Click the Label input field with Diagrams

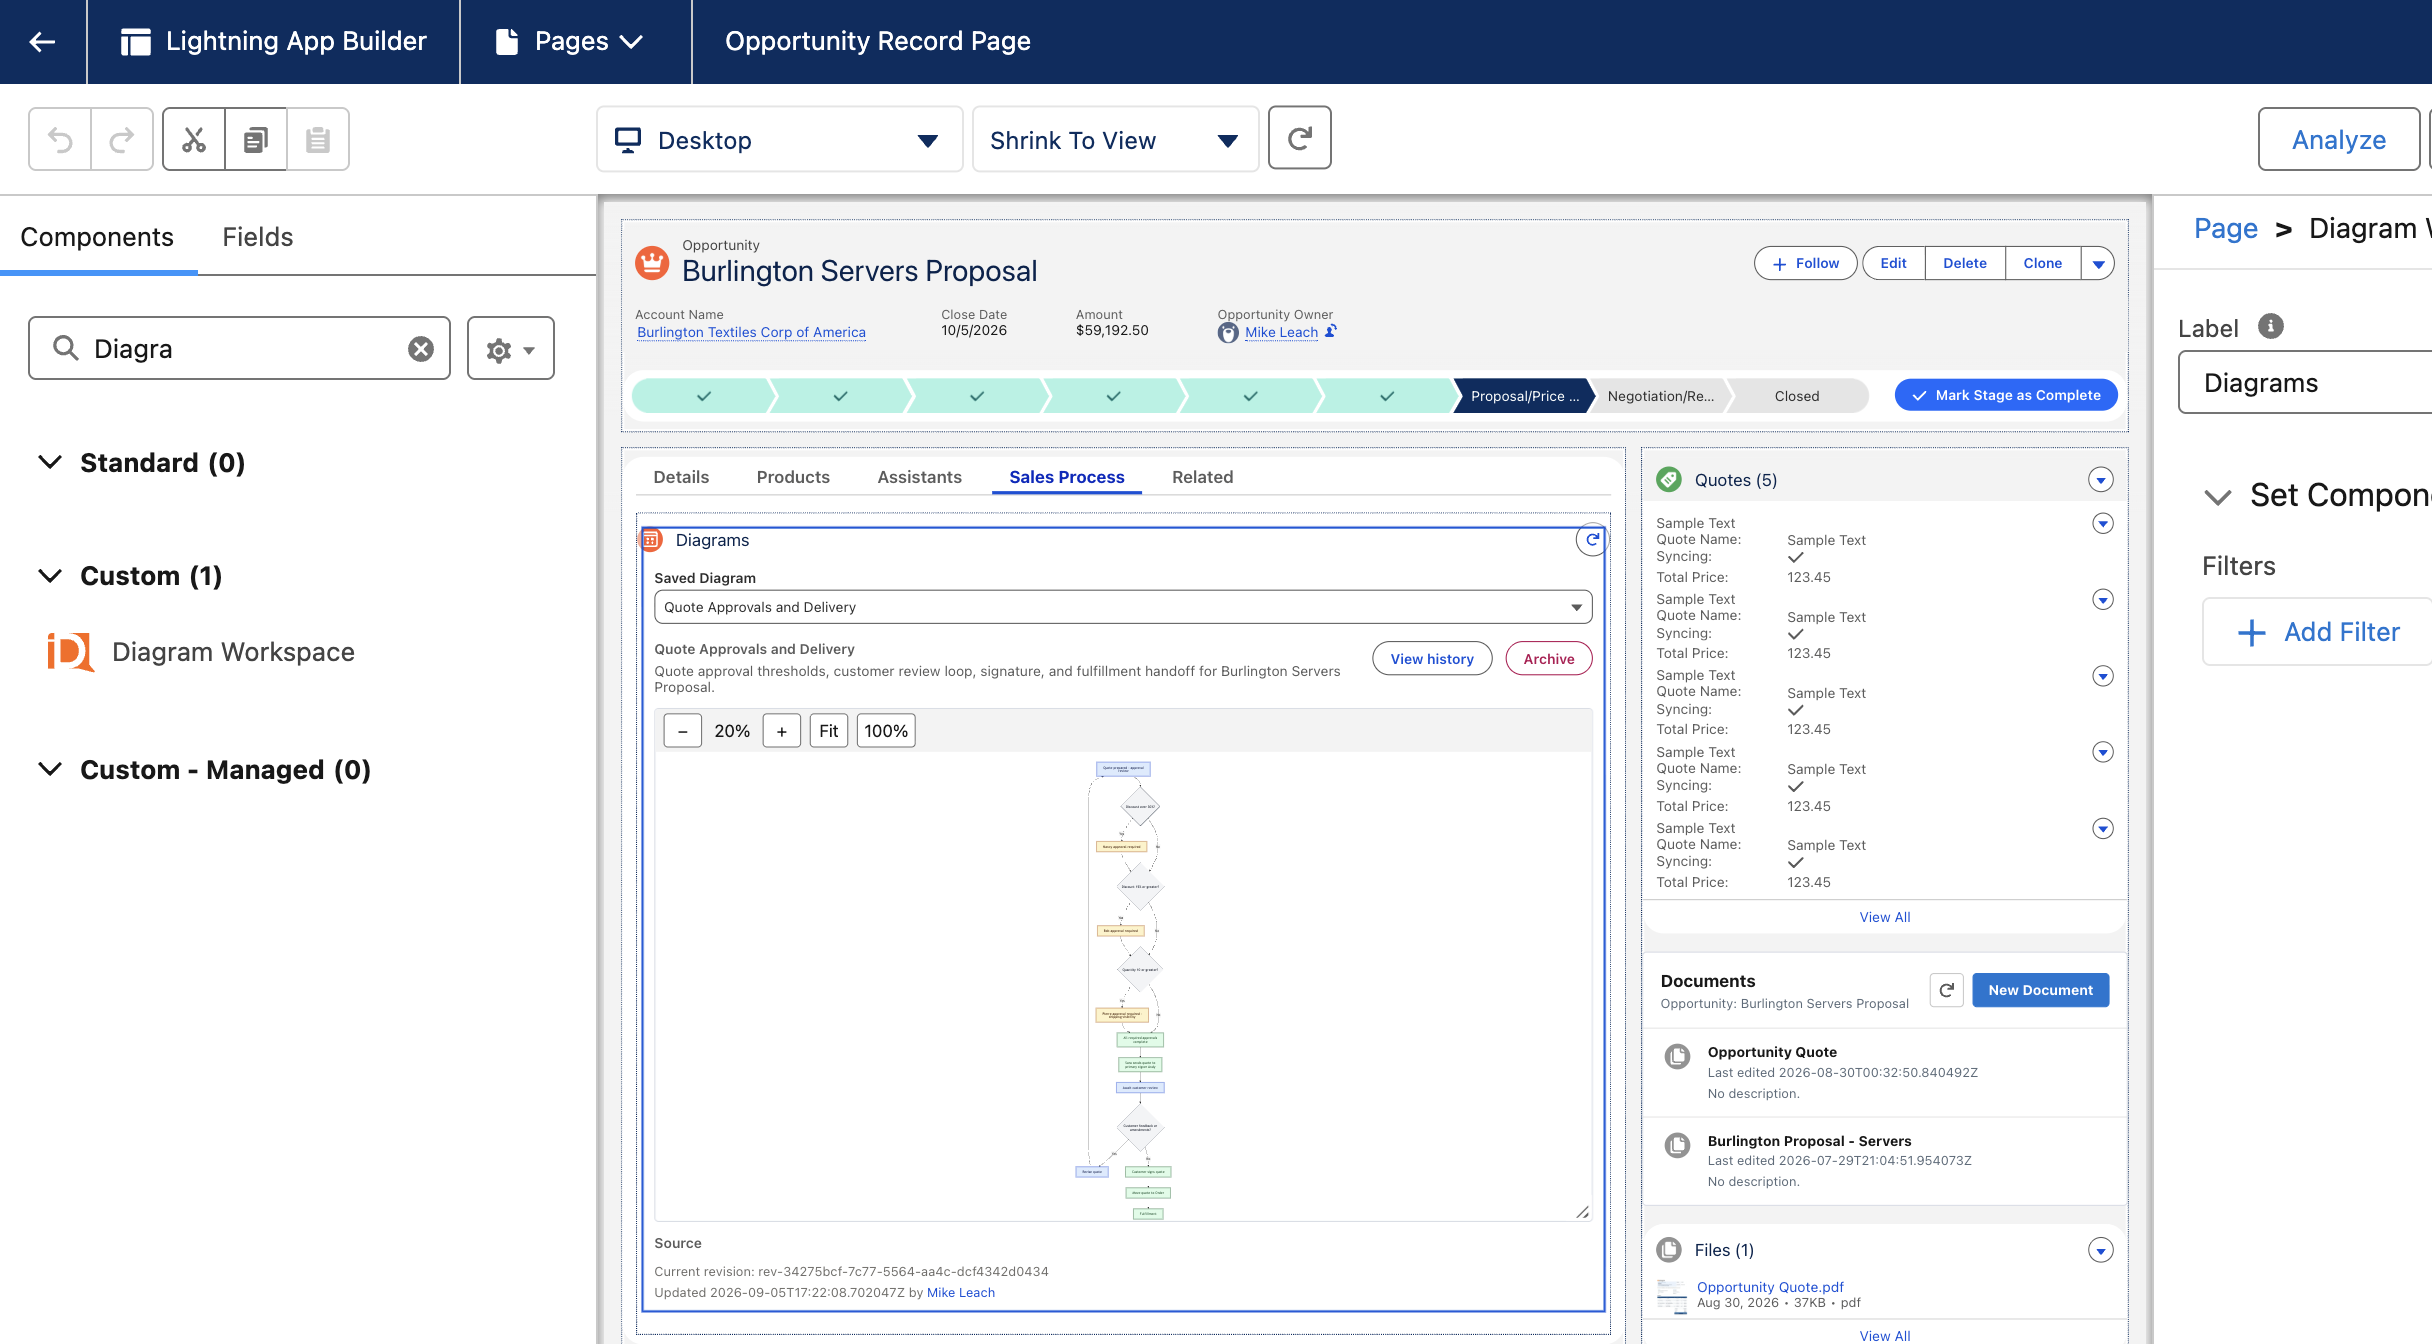[2305, 382]
